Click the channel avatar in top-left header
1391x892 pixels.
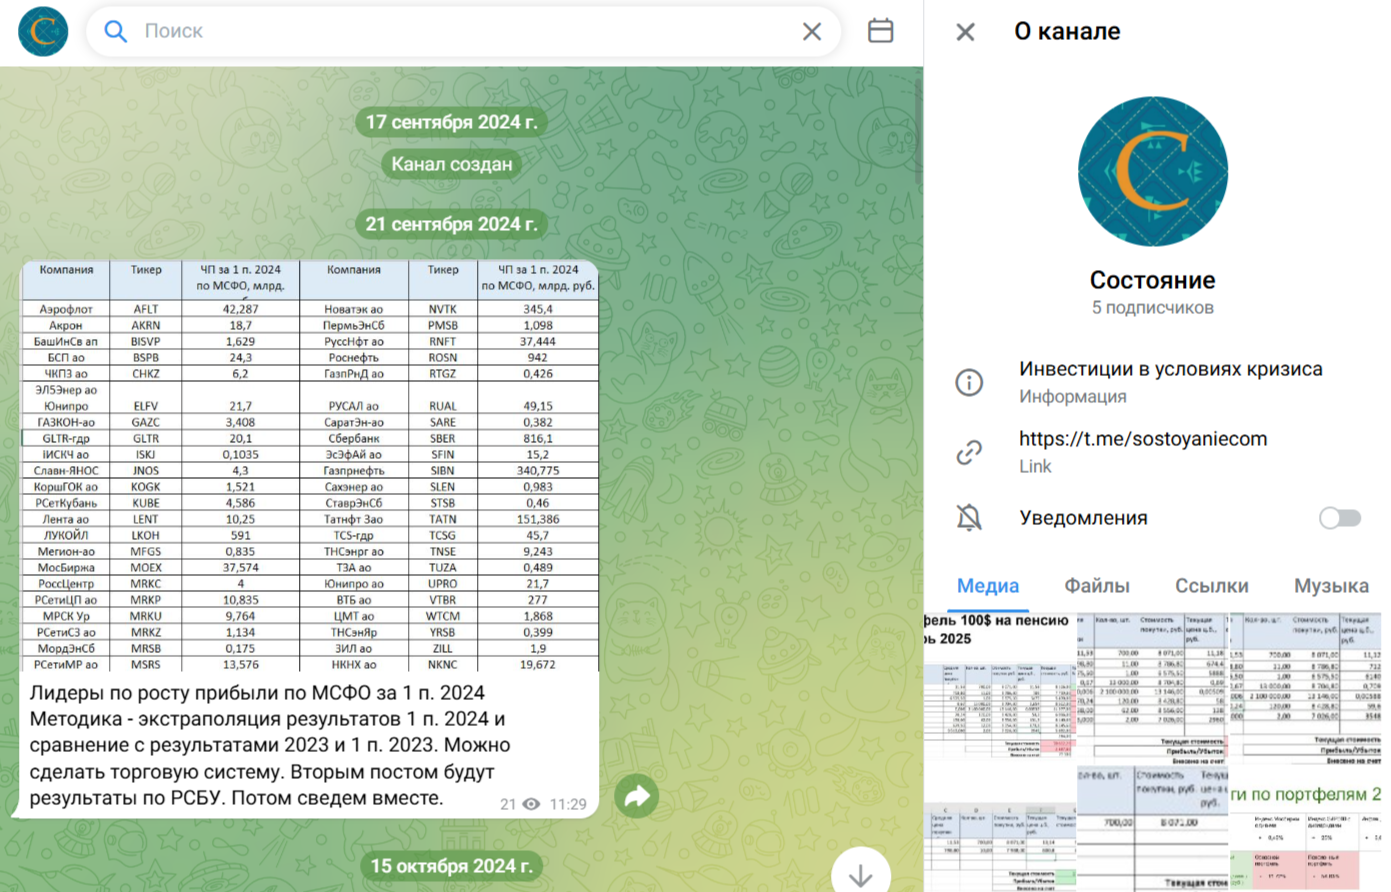43,31
